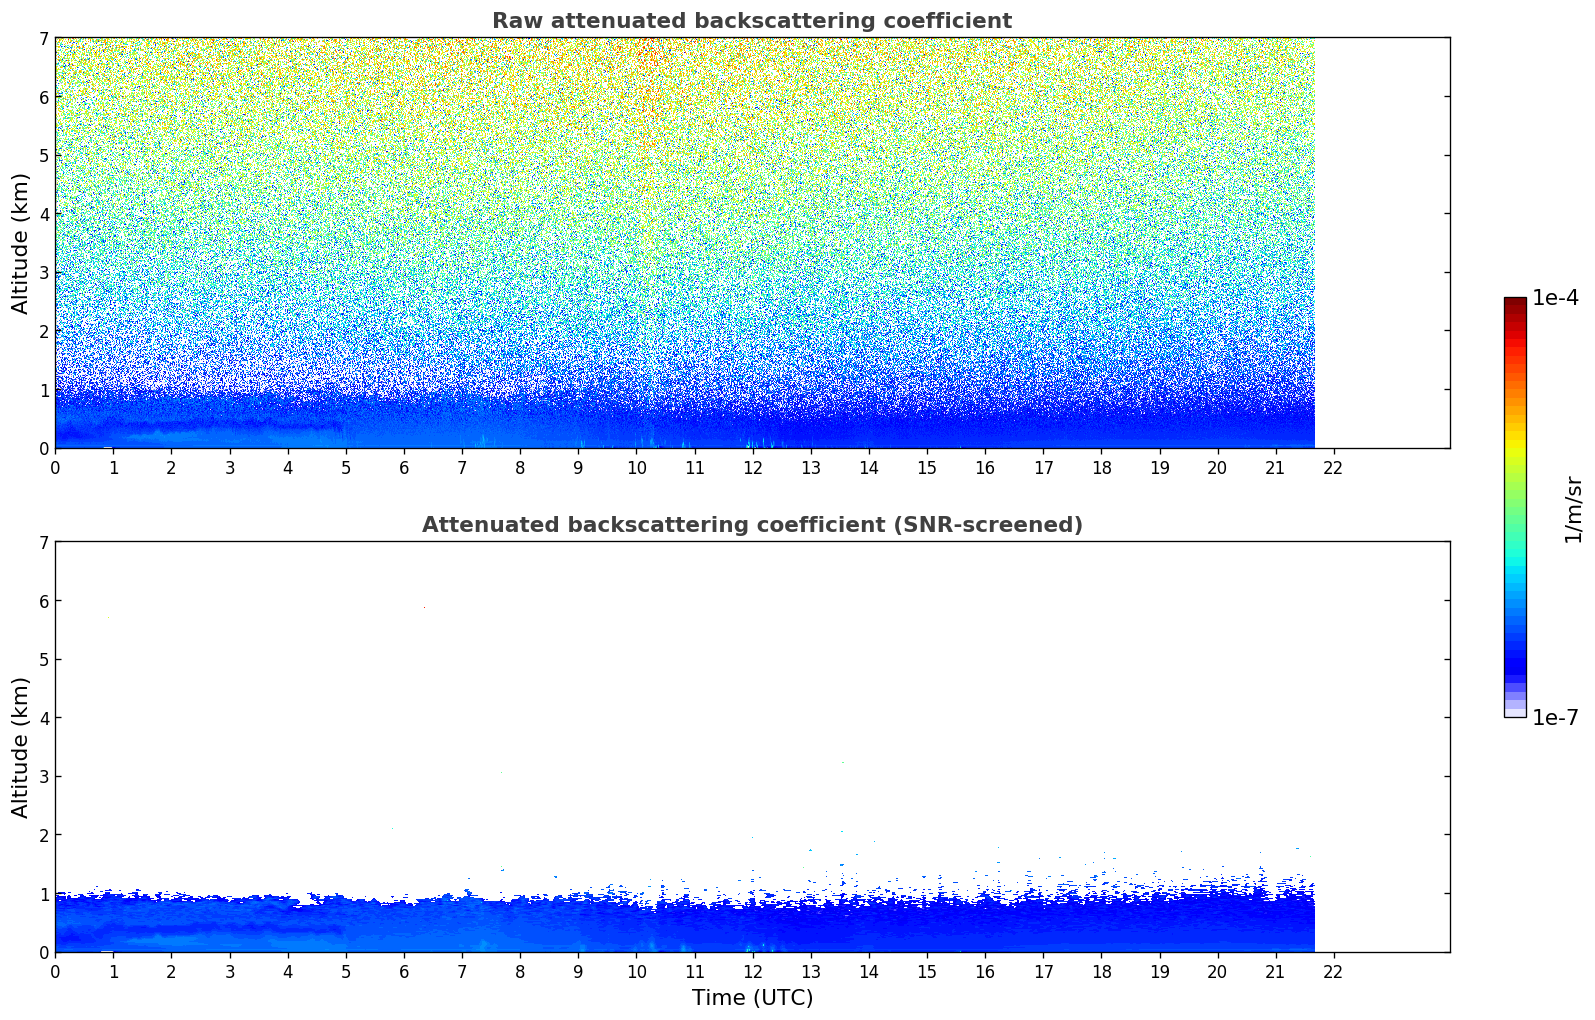Click y-axis tick '1' on the SNR-screened plot

pyautogui.click(x=44, y=894)
